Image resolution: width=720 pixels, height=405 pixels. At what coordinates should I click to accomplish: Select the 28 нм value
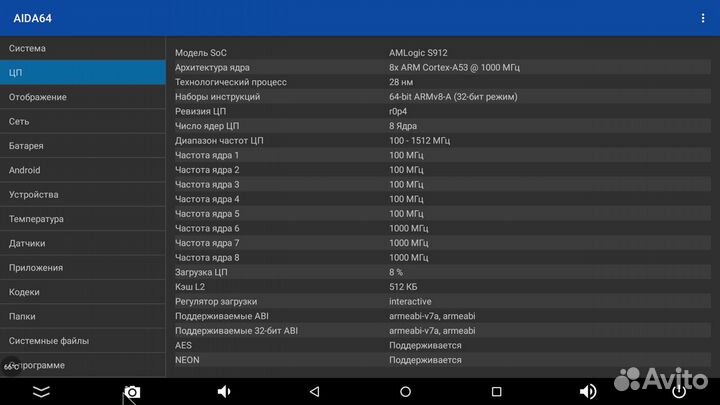[x=401, y=82]
